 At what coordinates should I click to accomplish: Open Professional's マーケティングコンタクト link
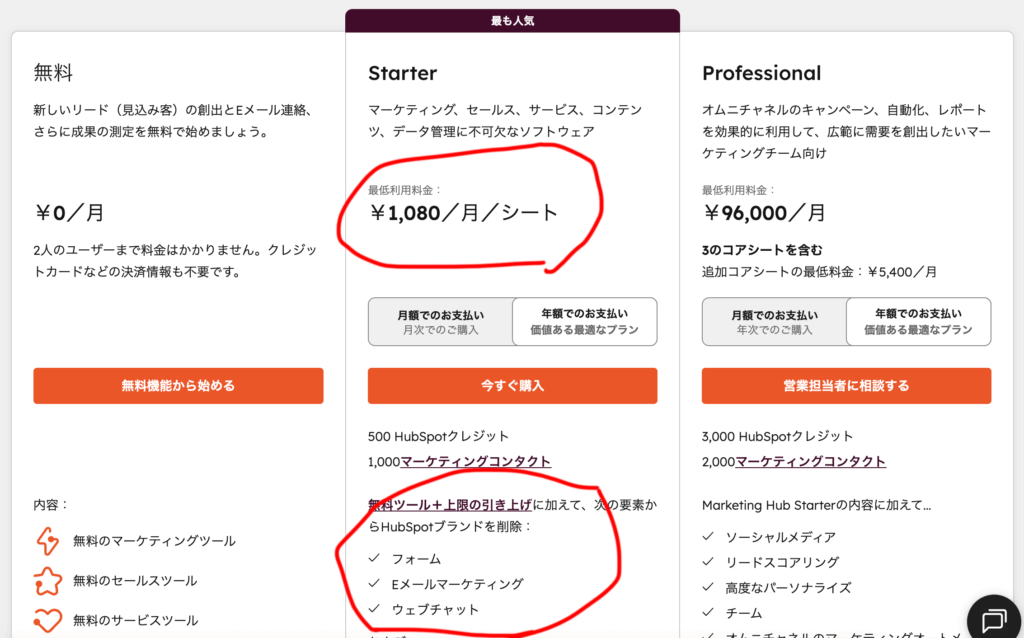point(810,461)
